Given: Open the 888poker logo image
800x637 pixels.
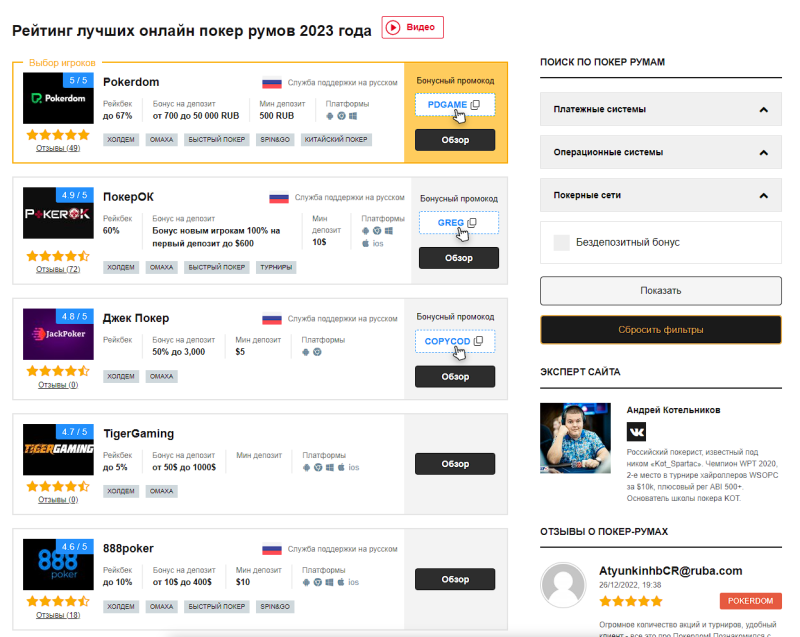Looking at the screenshot, I should (58, 564).
